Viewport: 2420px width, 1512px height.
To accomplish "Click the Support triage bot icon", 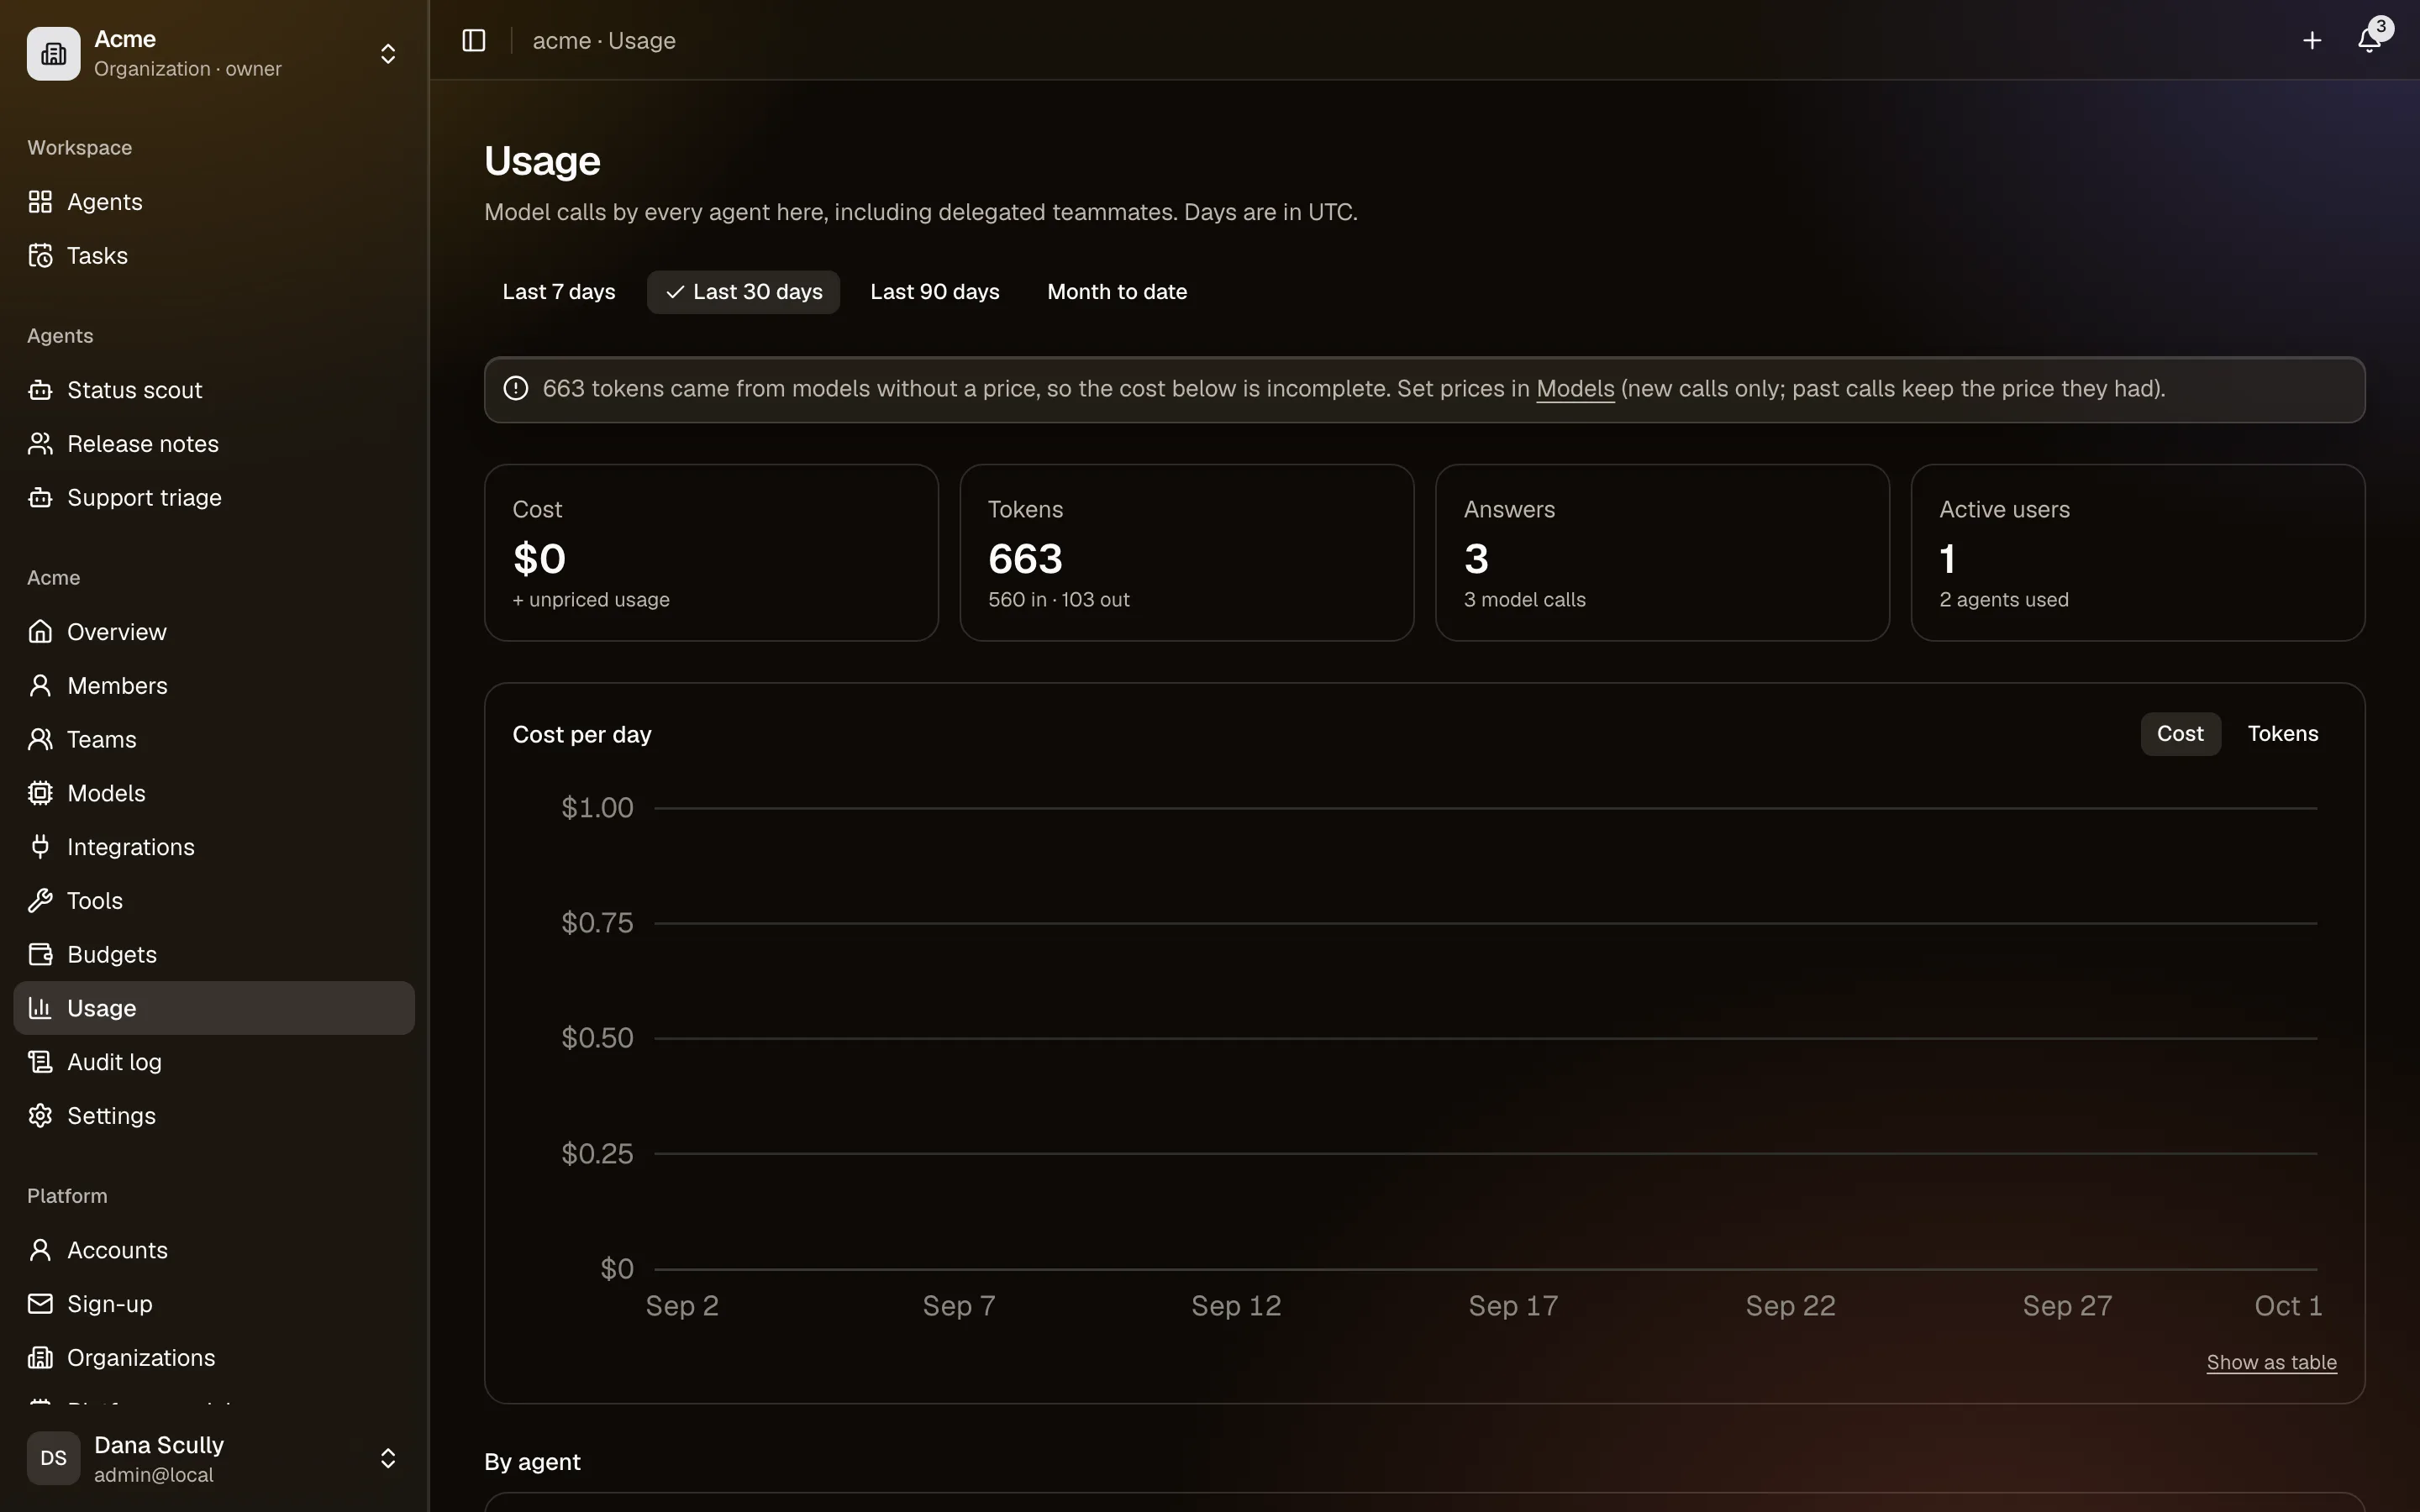I will pyautogui.click(x=40, y=498).
